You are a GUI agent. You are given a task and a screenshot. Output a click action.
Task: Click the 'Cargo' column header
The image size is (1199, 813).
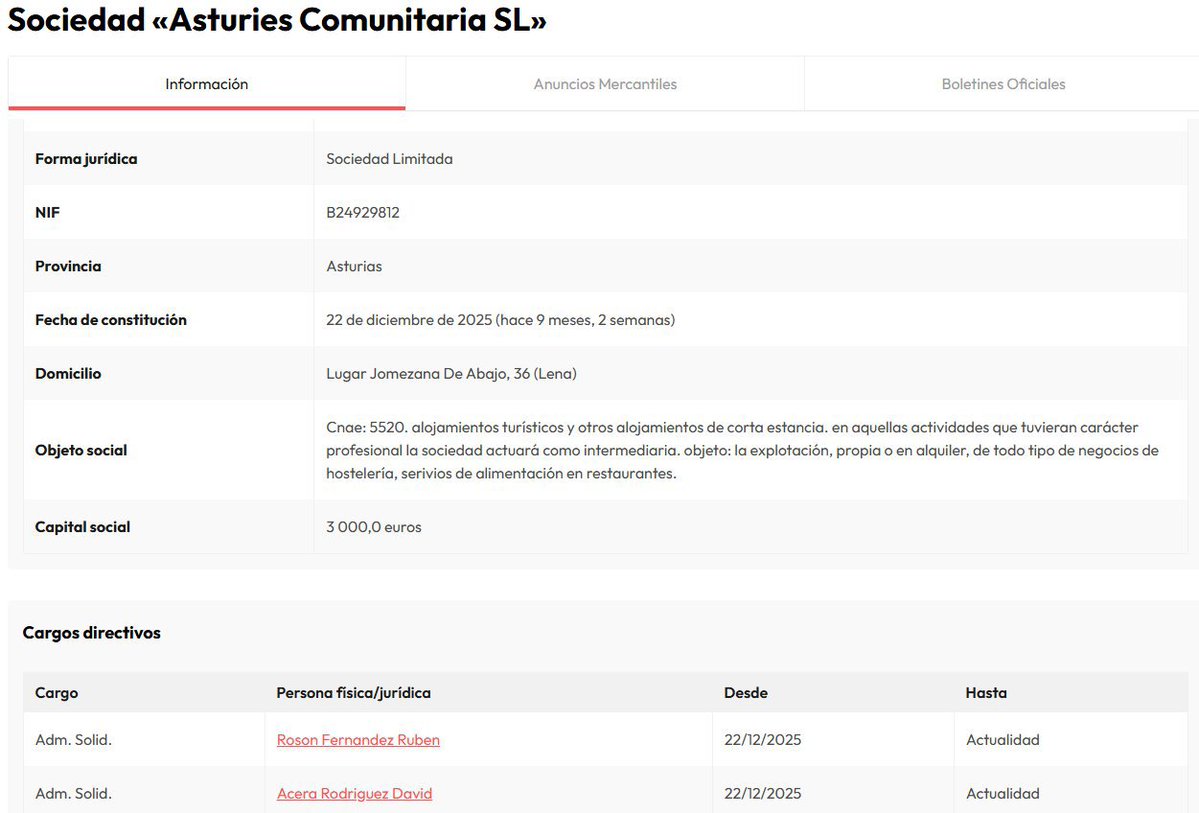(x=57, y=693)
